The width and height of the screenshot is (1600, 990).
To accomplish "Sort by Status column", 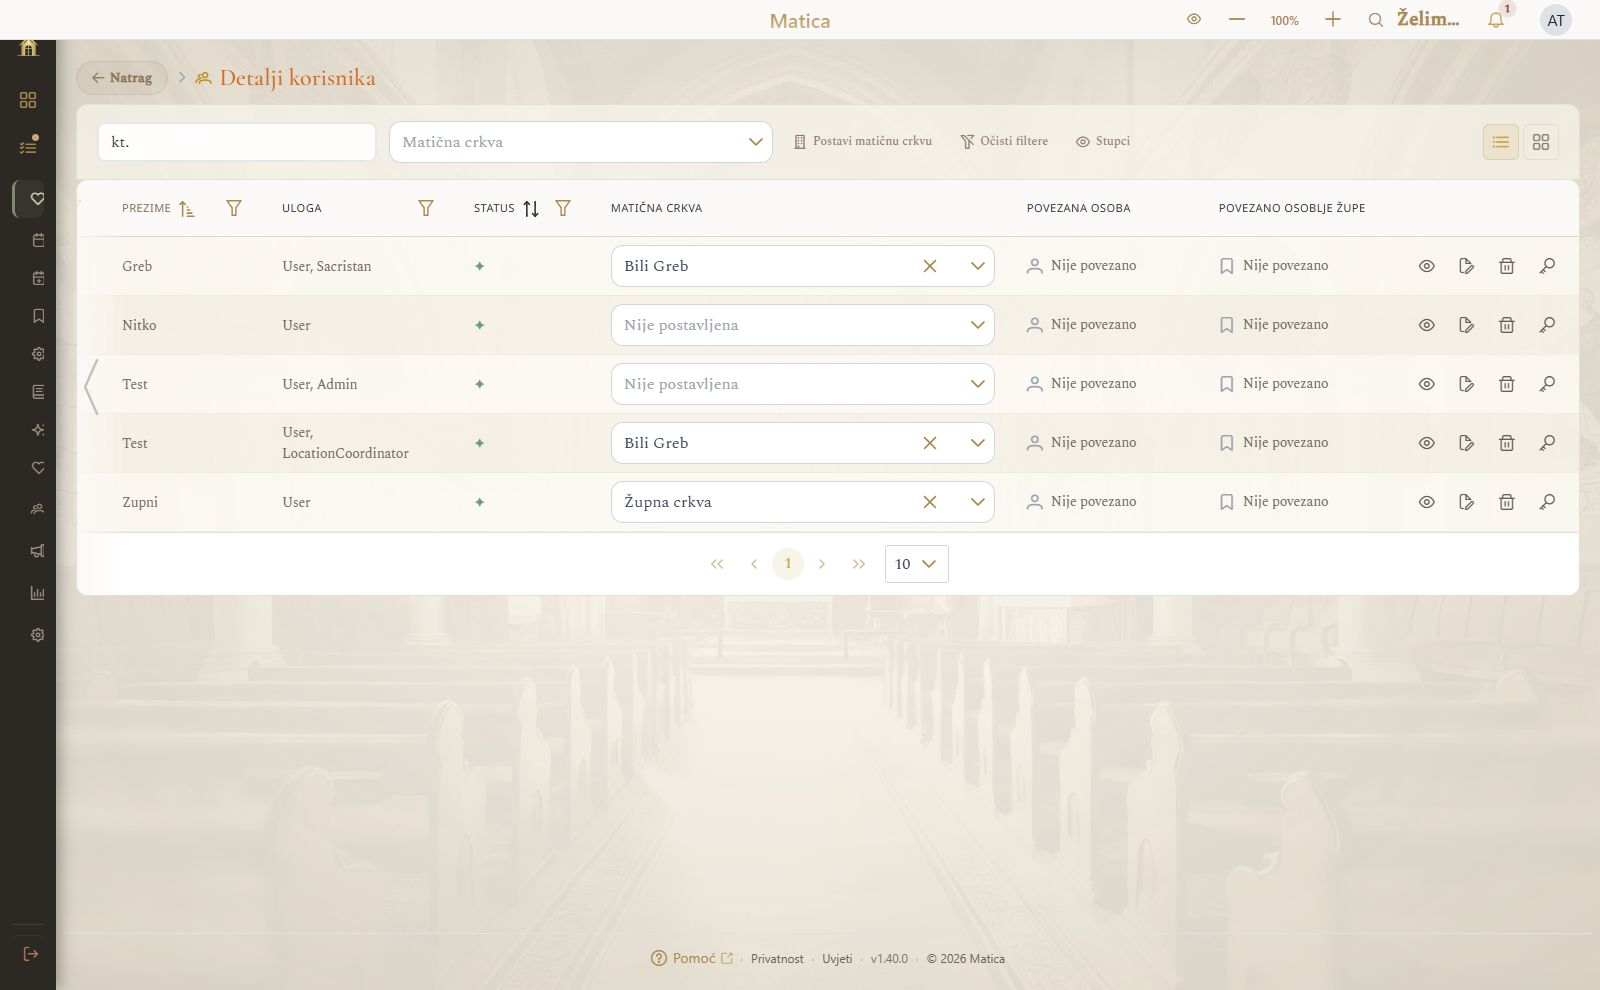I will 531,208.
